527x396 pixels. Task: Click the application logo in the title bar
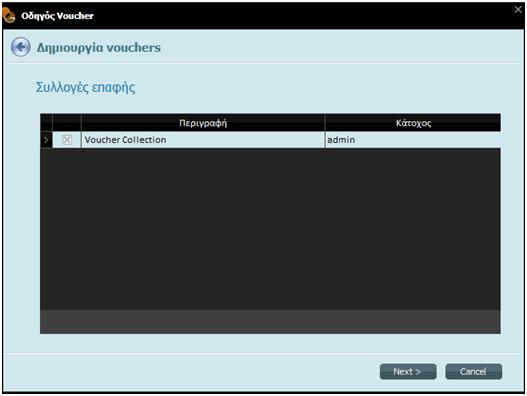click(9, 15)
